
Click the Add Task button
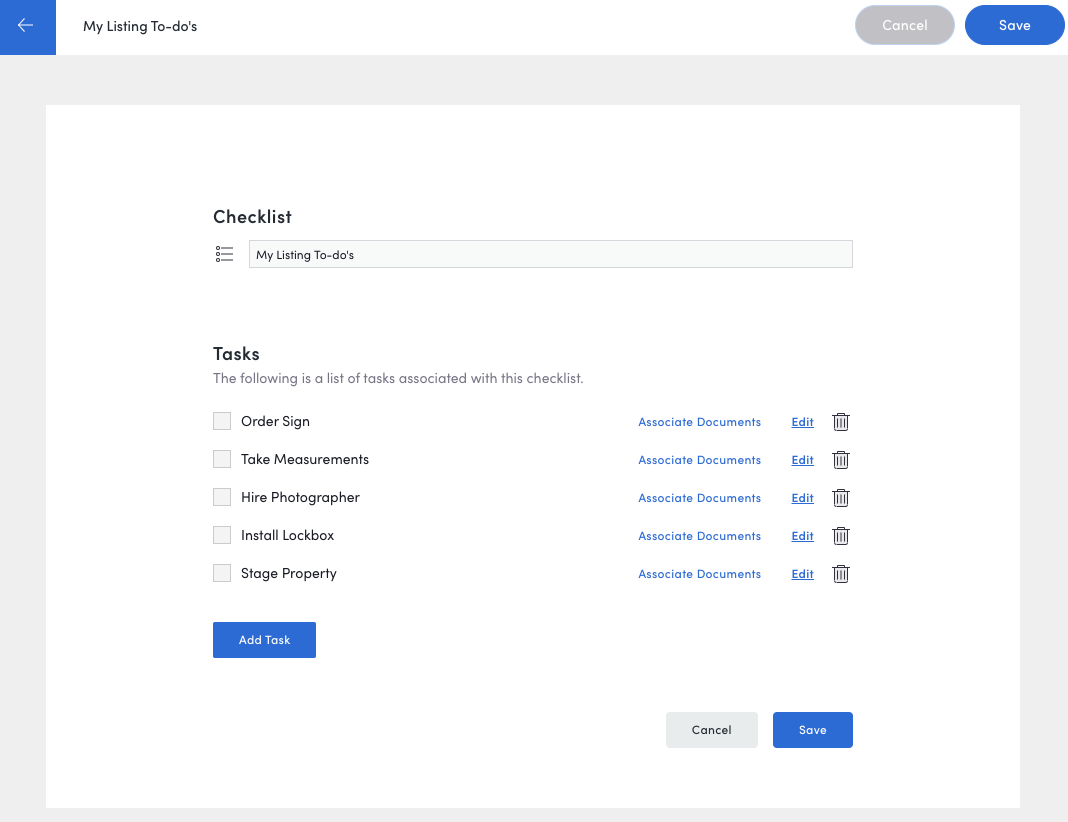click(x=264, y=640)
